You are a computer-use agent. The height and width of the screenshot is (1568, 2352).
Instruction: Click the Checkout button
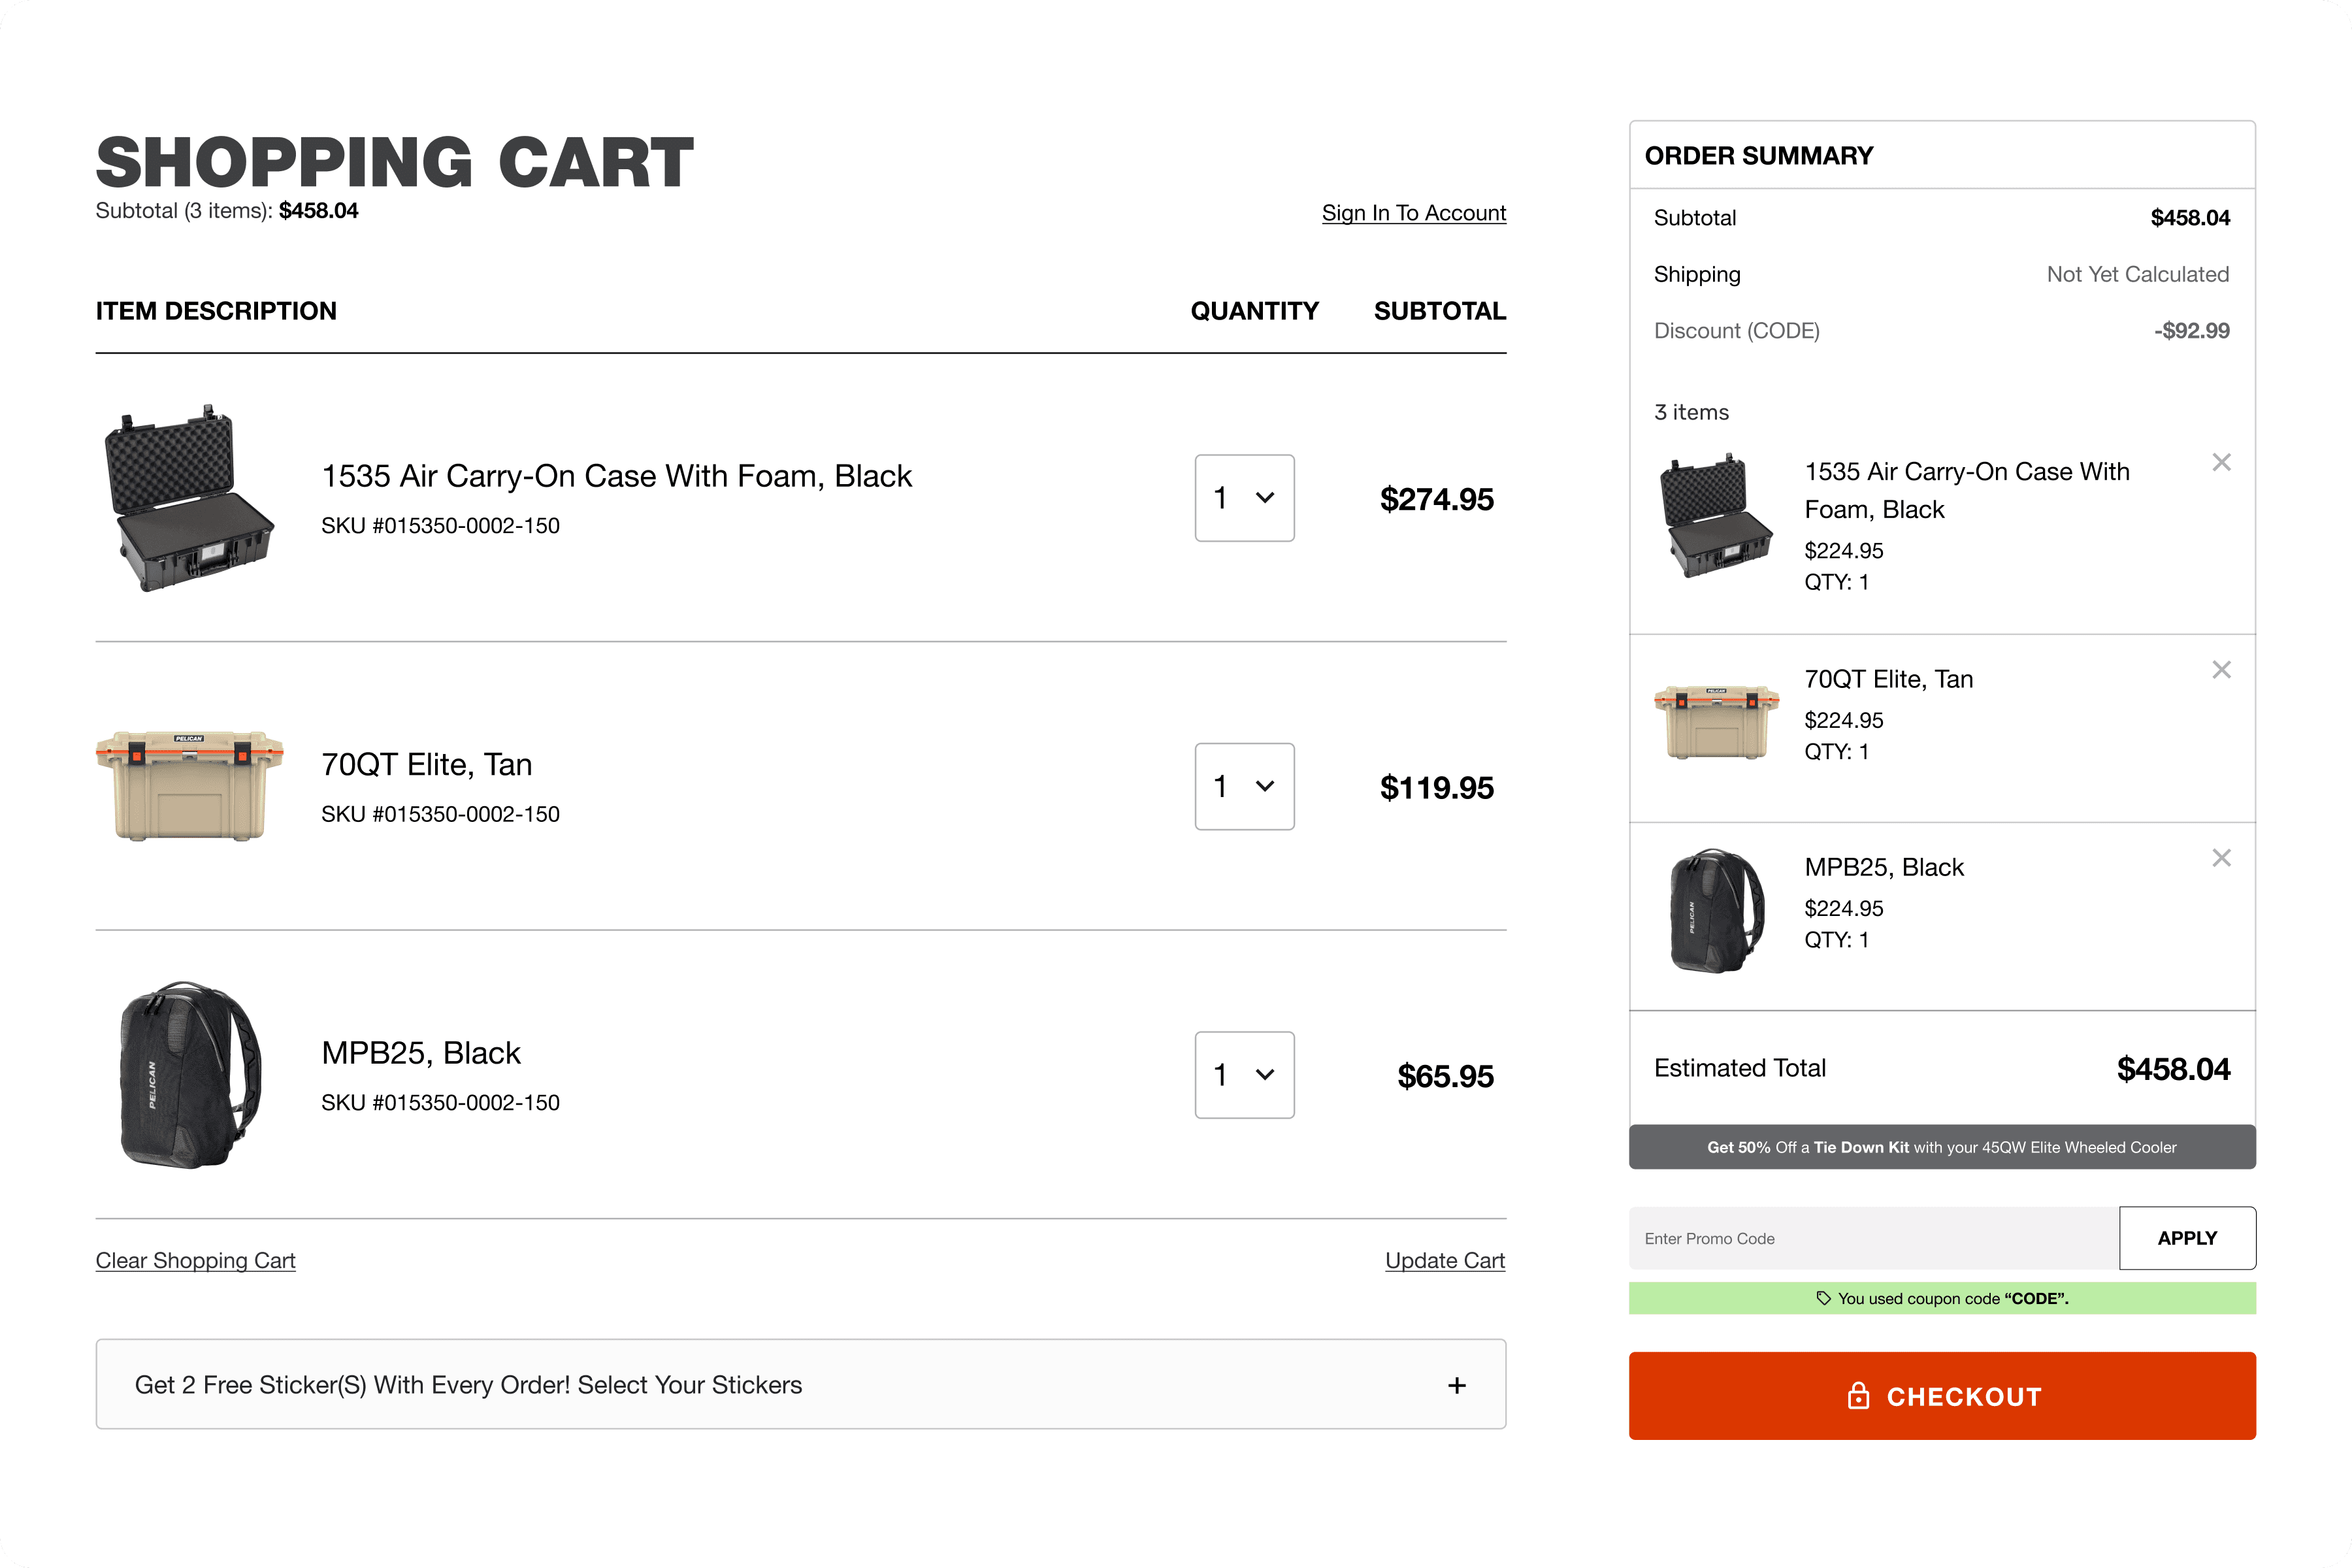click(1941, 1396)
